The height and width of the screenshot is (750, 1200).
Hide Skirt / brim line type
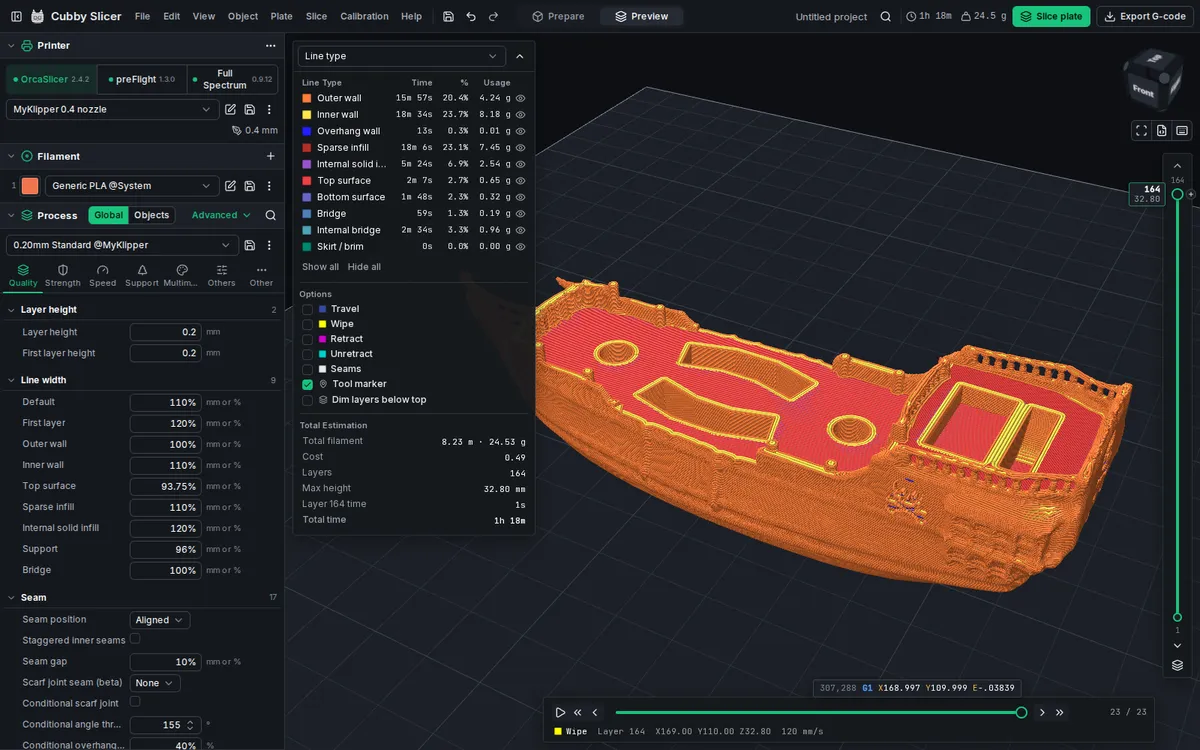pos(520,247)
